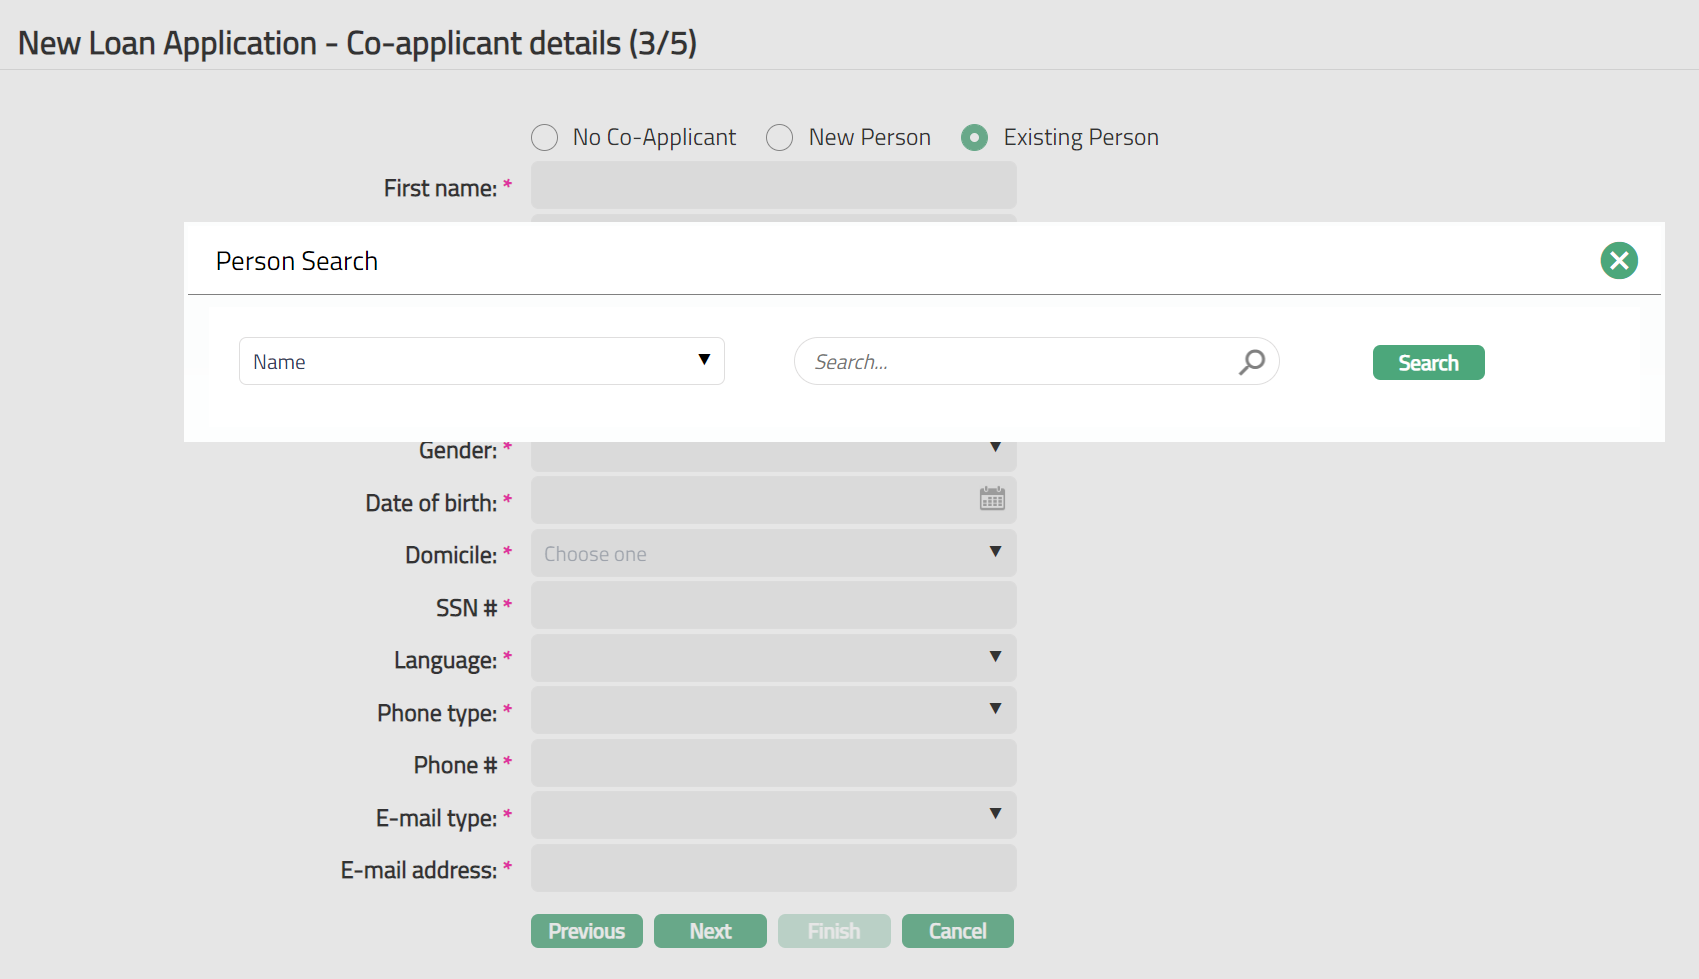Expand the Gender dropdown arrow
1699x979 pixels.
[995, 448]
